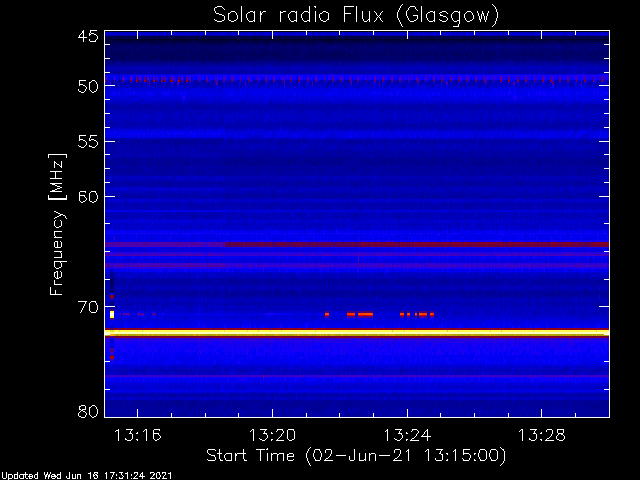
Task: Click the red burst cluster after 13:24
Action: pyautogui.click(x=417, y=315)
